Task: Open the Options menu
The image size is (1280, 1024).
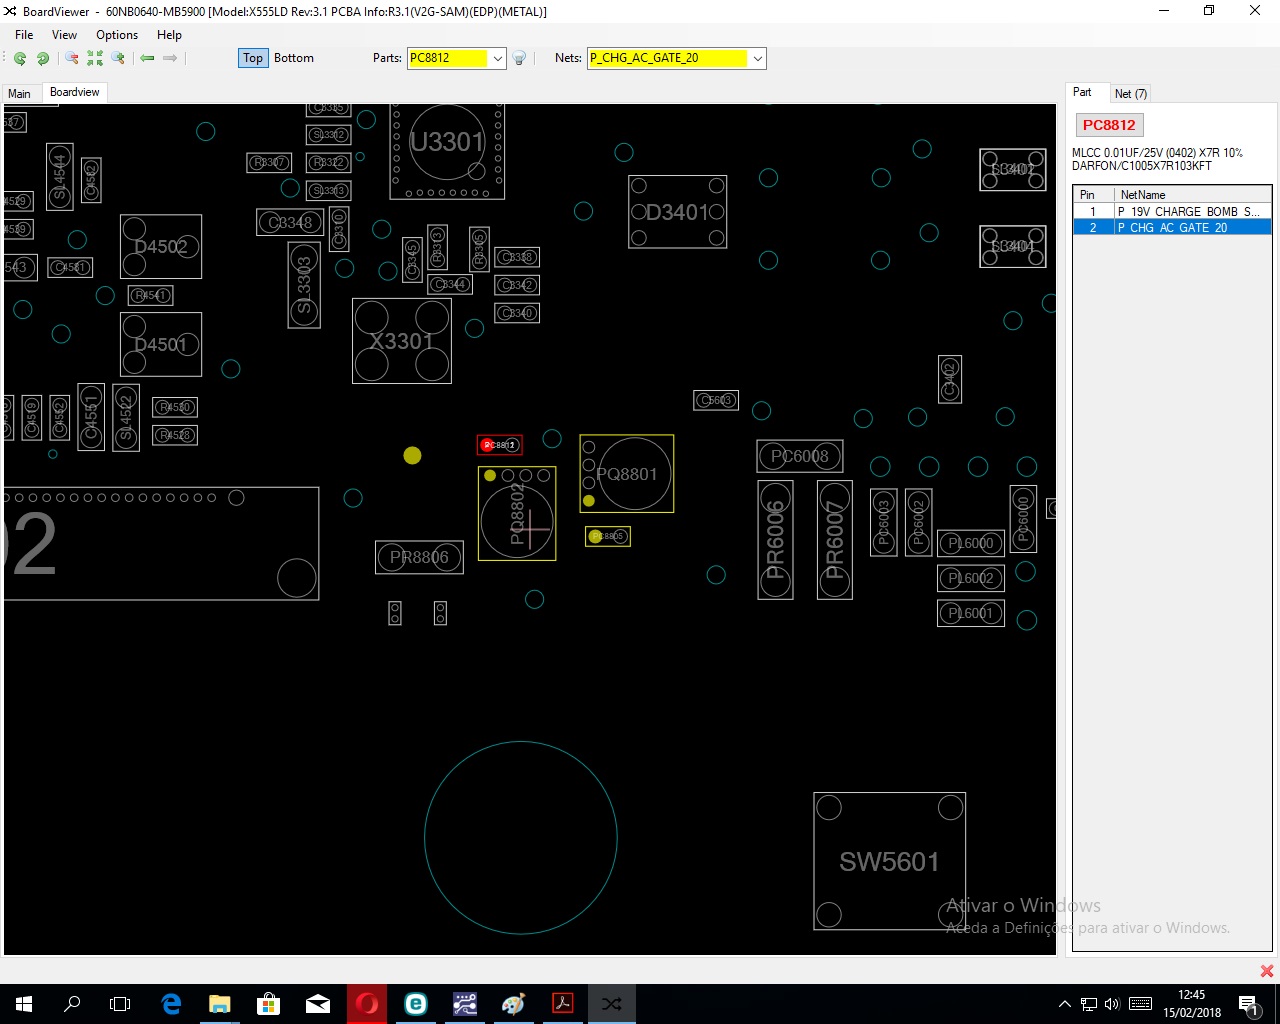Action: tap(117, 34)
